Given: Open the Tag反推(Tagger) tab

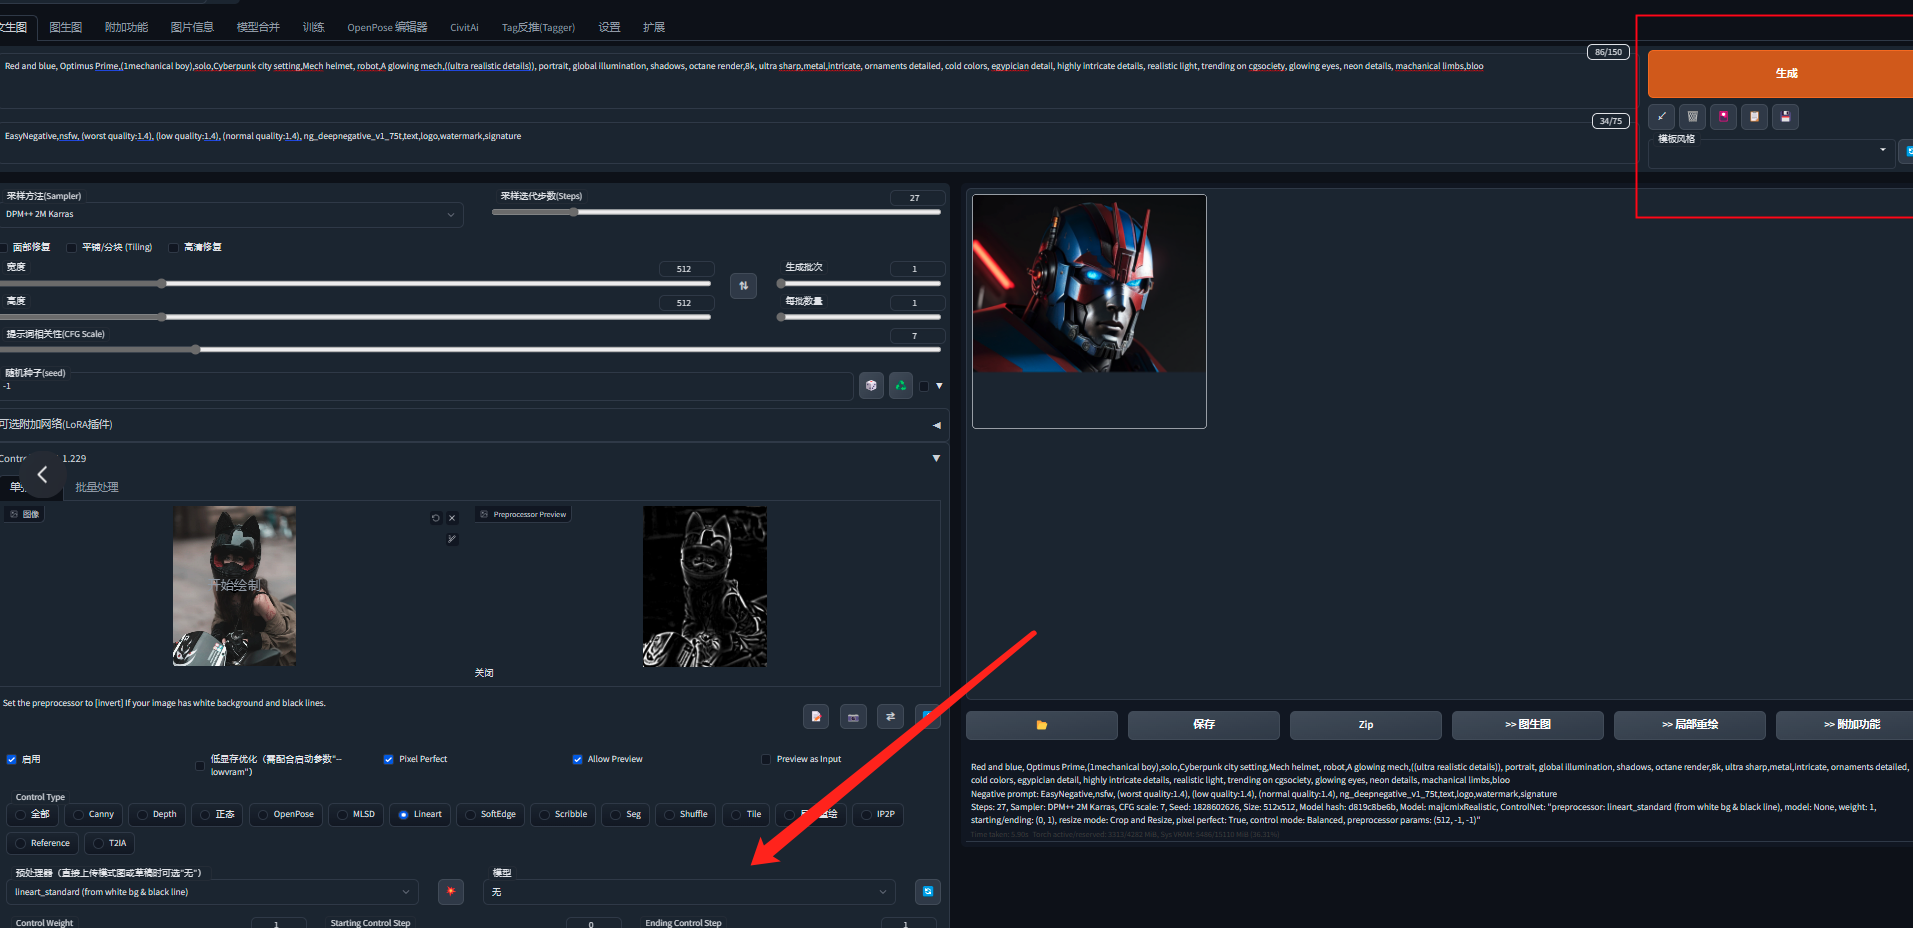Looking at the screenshot, I should click(x=538, y=27).
